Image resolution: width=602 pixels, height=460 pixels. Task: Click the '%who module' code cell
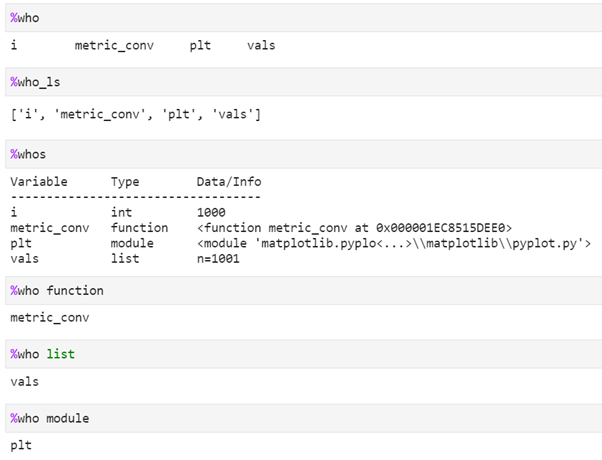pyautogui.click(x=303, y=418)
